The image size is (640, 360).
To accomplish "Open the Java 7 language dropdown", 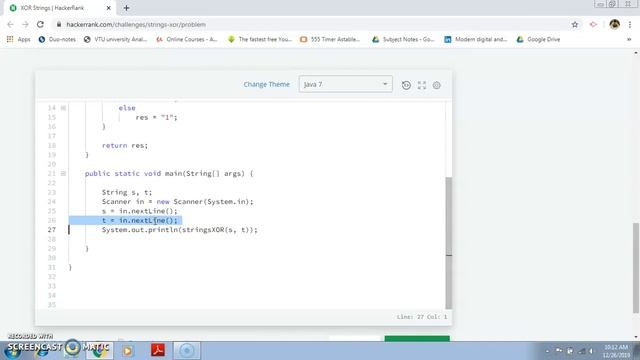I will pyautogui.click(x=345, y=84).
